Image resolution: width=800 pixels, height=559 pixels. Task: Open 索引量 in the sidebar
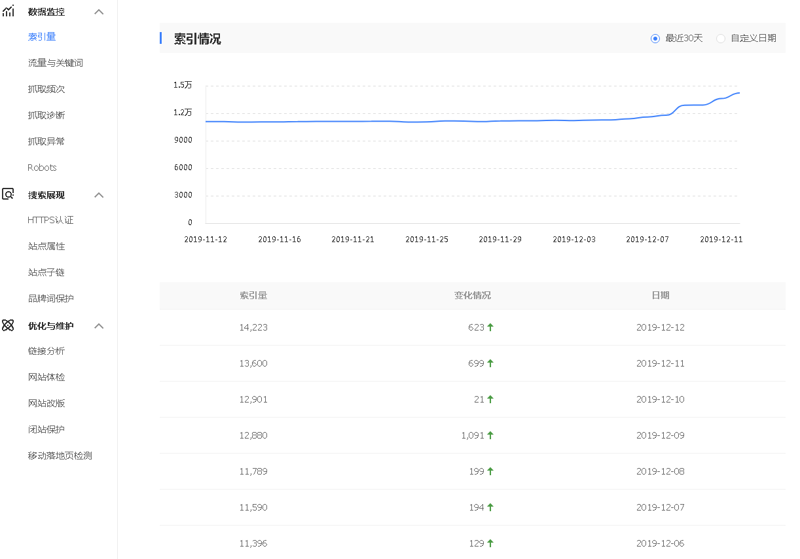42,37
